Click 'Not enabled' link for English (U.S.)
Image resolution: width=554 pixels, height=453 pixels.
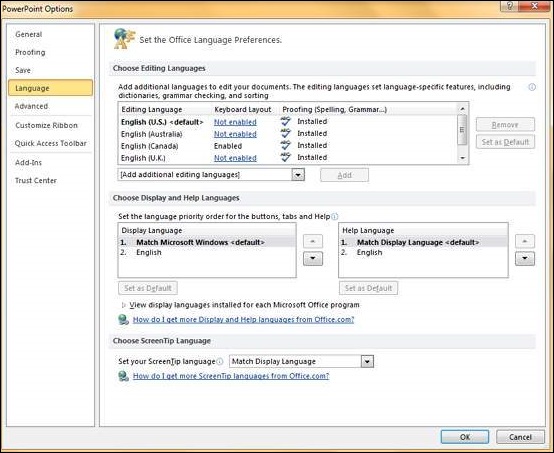(235, 122)
